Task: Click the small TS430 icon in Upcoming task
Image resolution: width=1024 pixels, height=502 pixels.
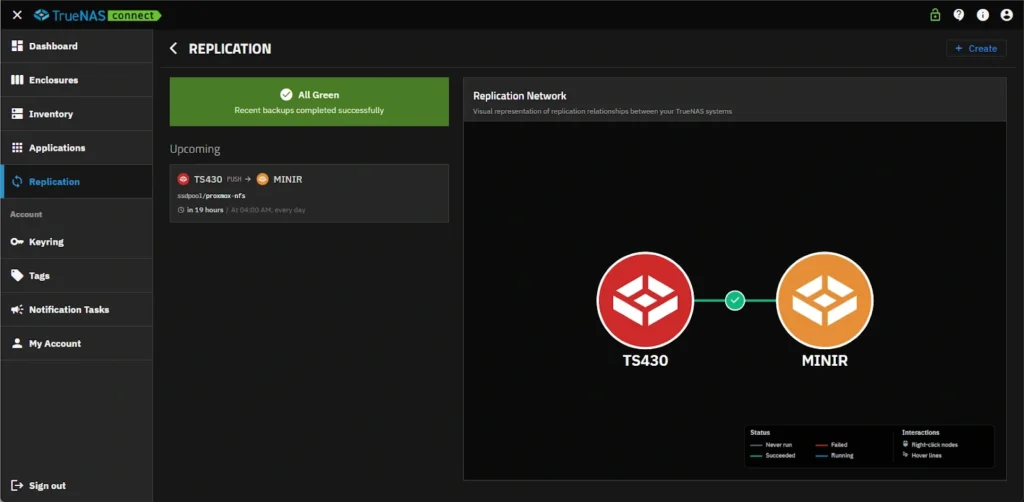Action: [183, 179]
